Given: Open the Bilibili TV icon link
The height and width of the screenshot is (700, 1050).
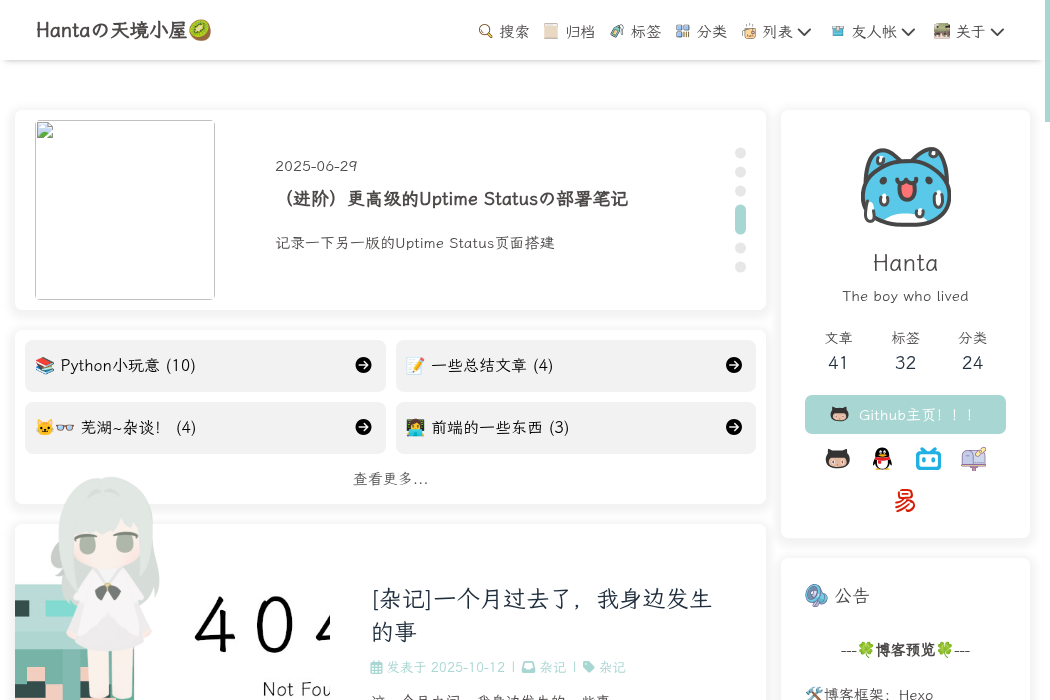Looking at the screenshot, I should coord(928,459).
